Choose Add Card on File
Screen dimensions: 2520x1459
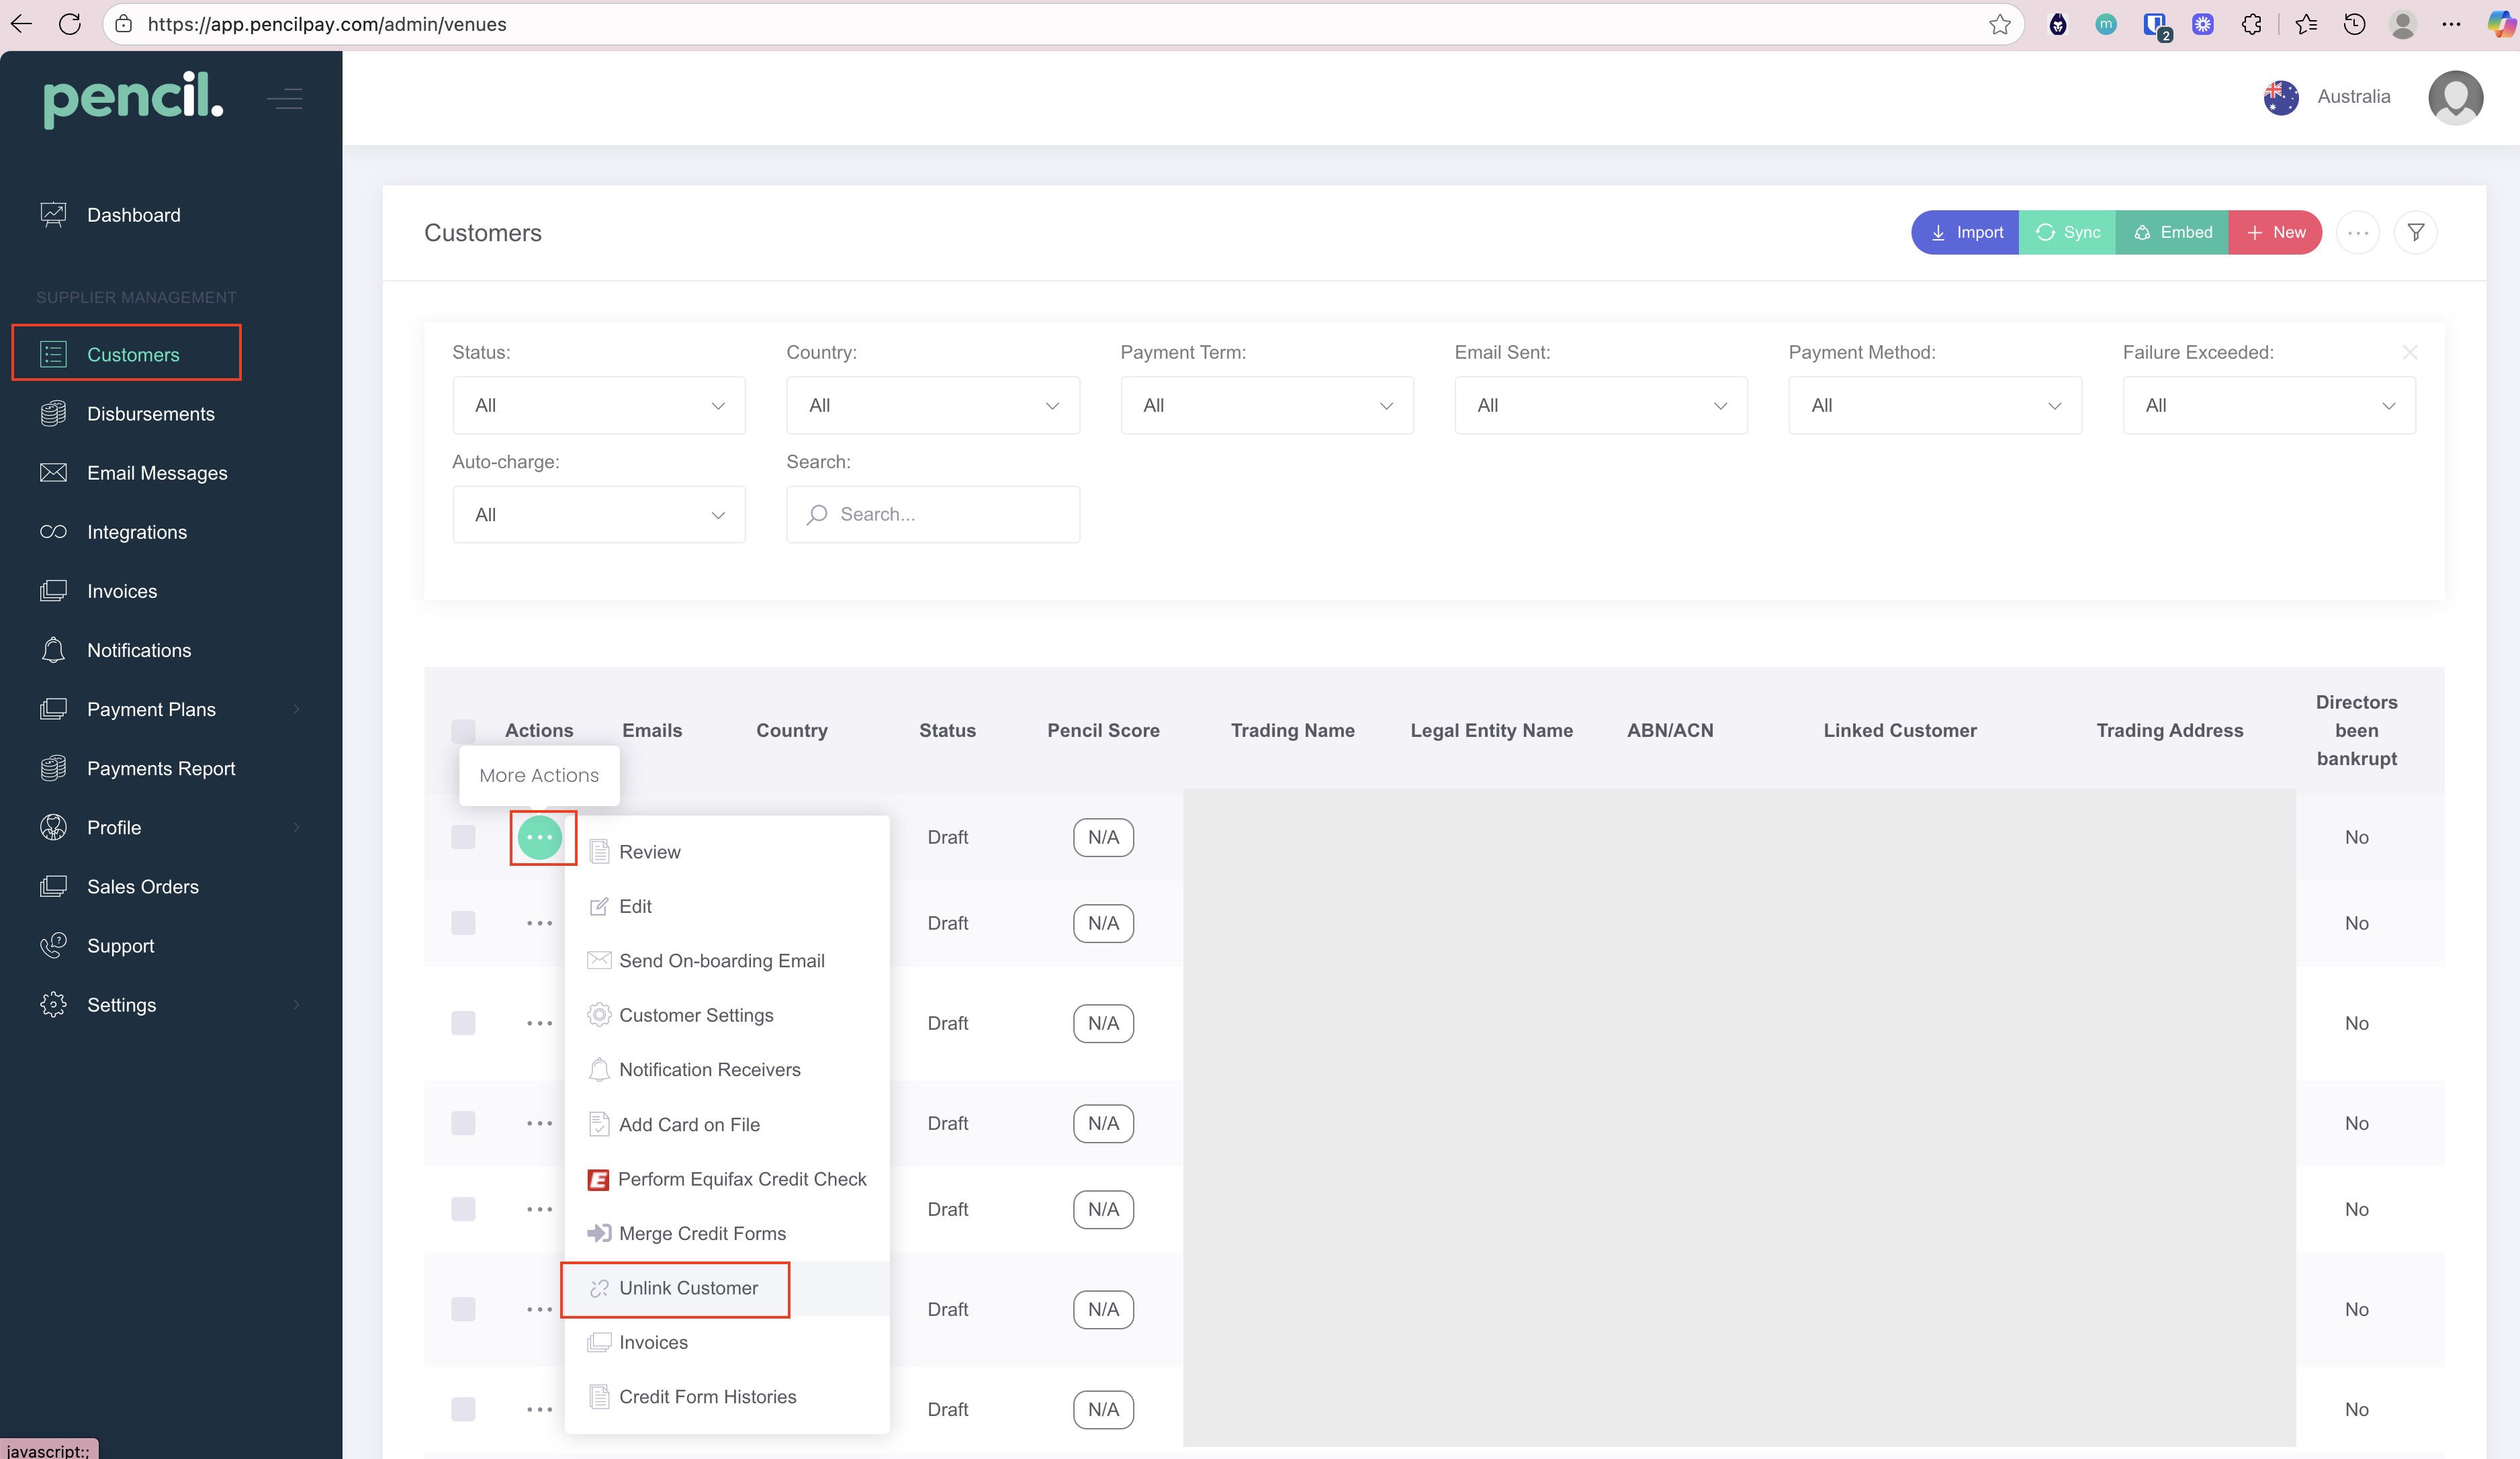click(x=727, y=1125)
